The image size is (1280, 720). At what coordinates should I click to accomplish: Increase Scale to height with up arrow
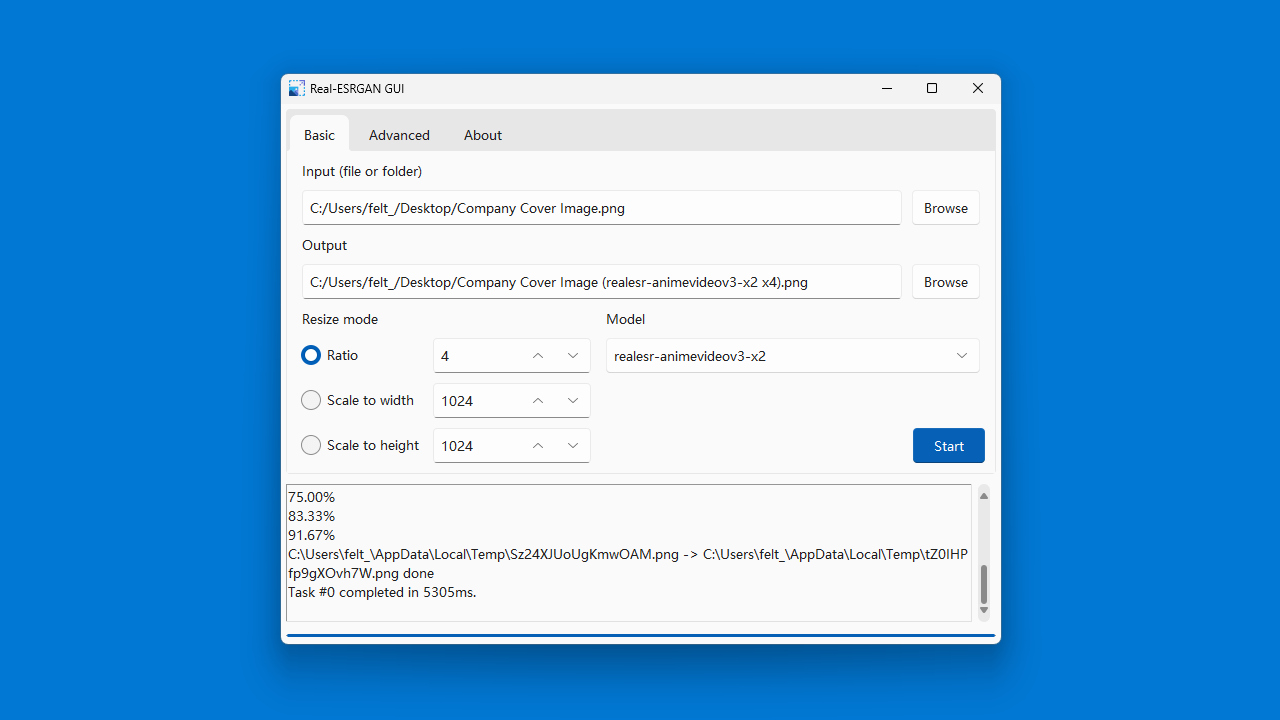(538, 446)
